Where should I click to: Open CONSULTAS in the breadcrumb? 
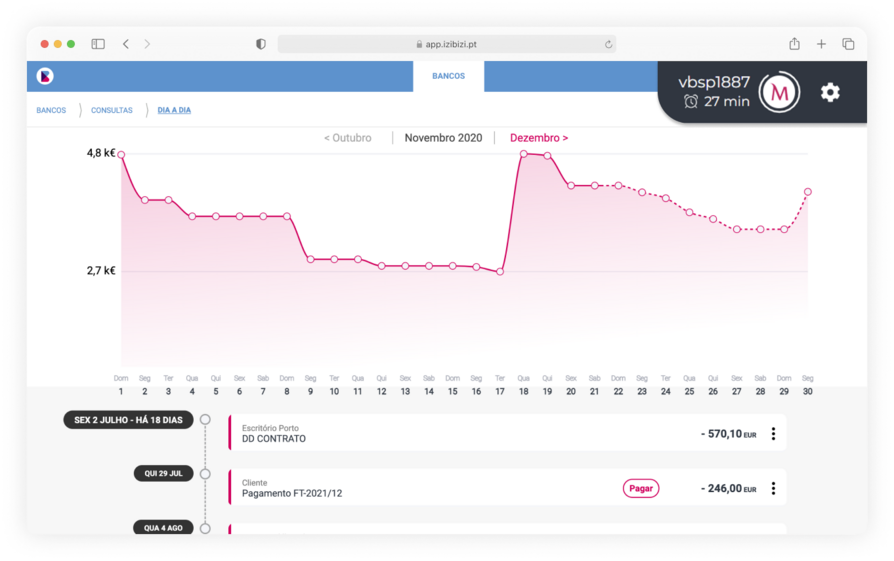click(112, 110)
